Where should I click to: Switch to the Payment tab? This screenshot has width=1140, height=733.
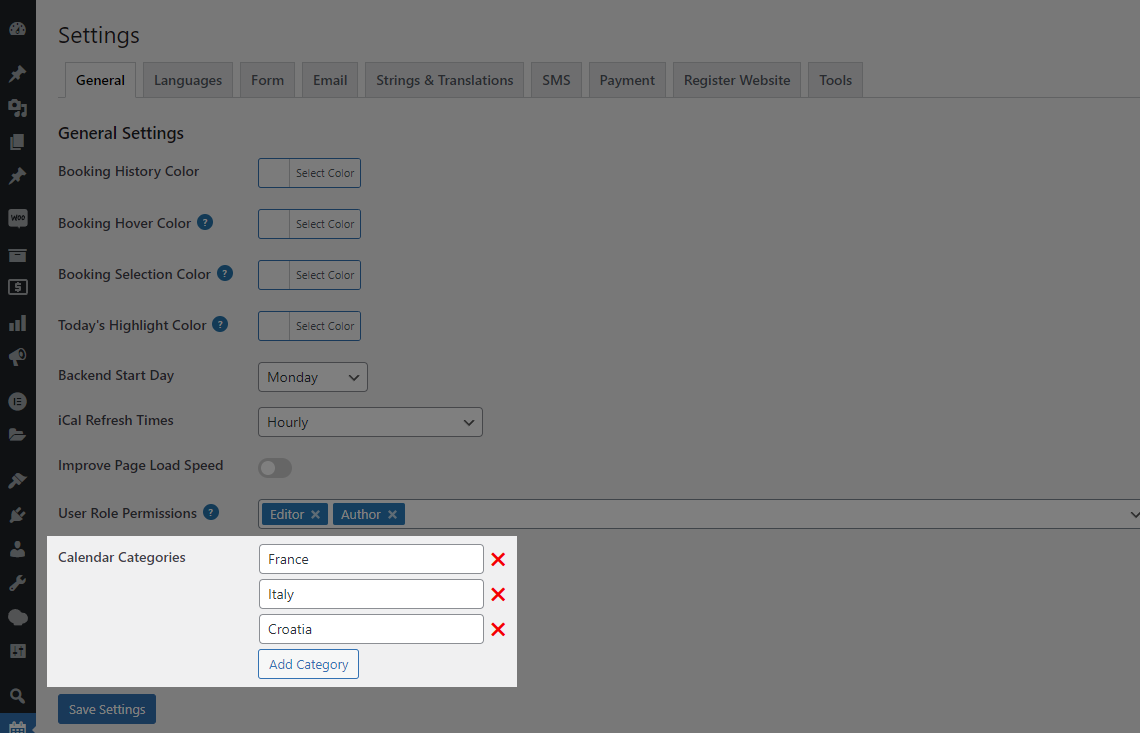tap(627, 79)
